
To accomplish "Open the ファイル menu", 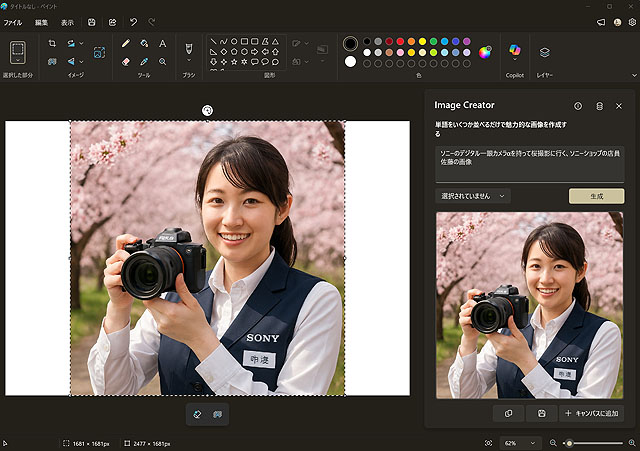I will point(13,21).
